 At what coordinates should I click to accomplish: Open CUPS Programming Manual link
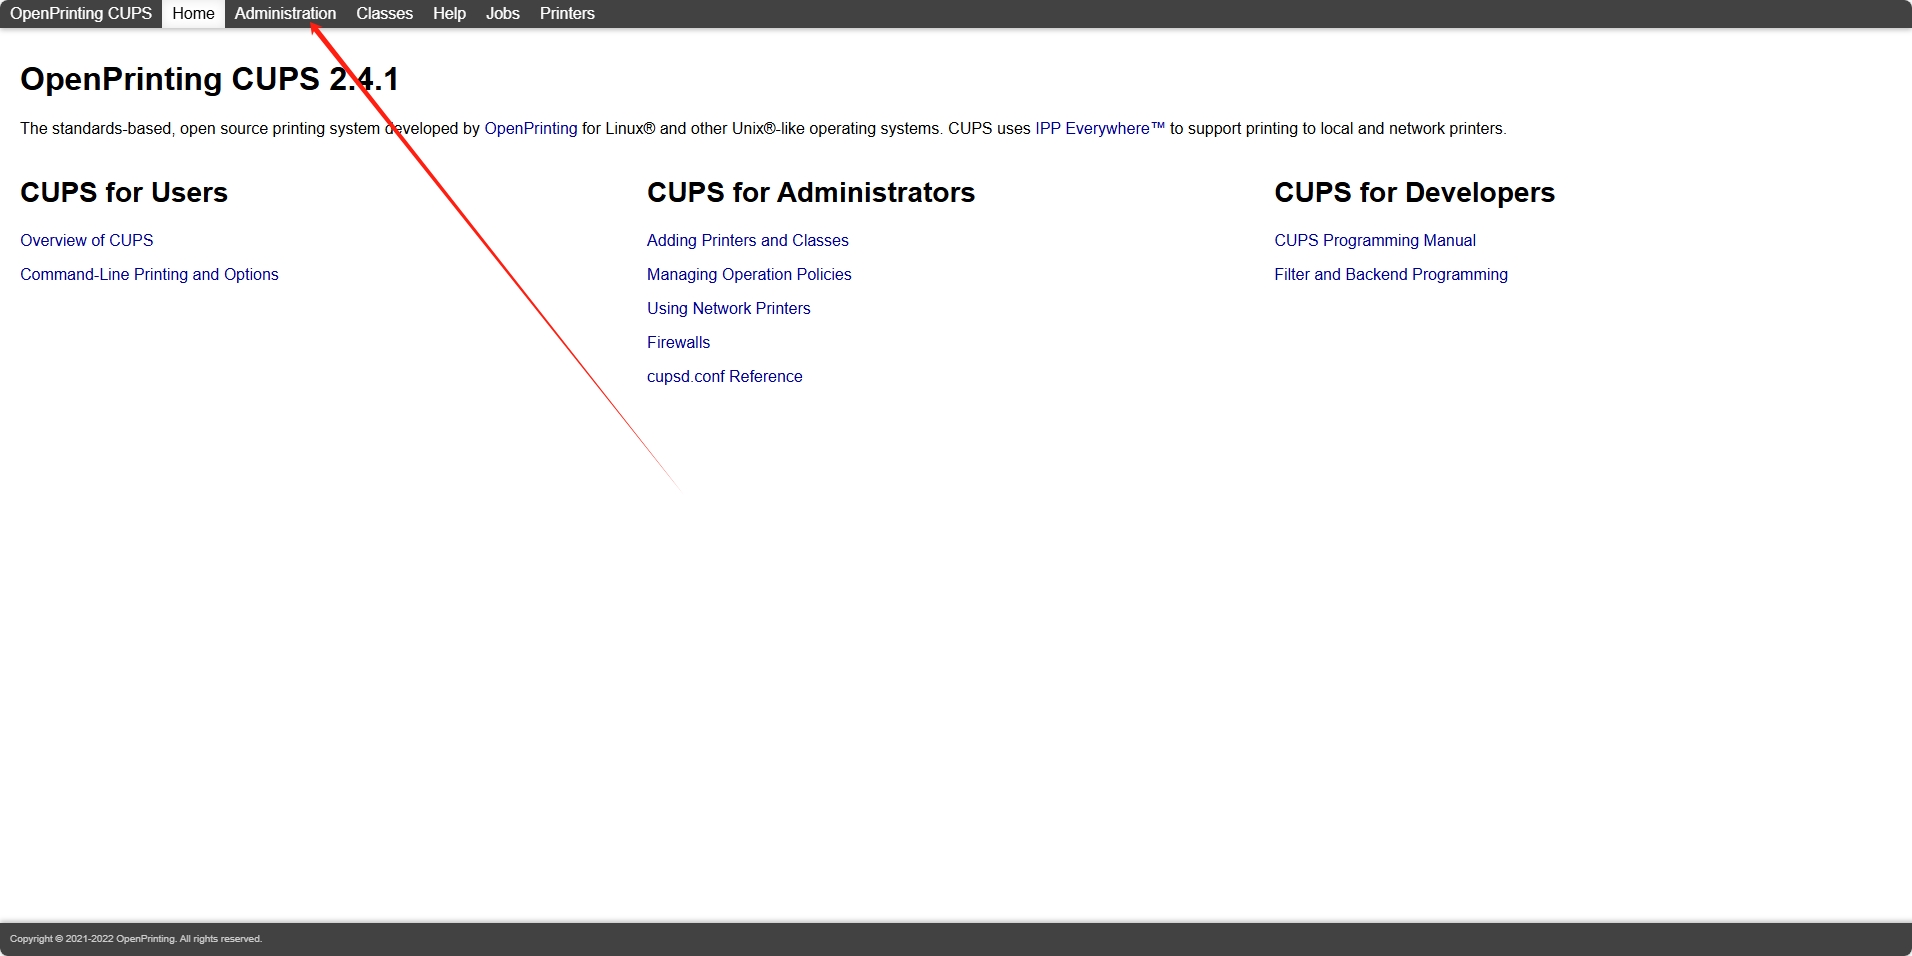click(1374, 240)
